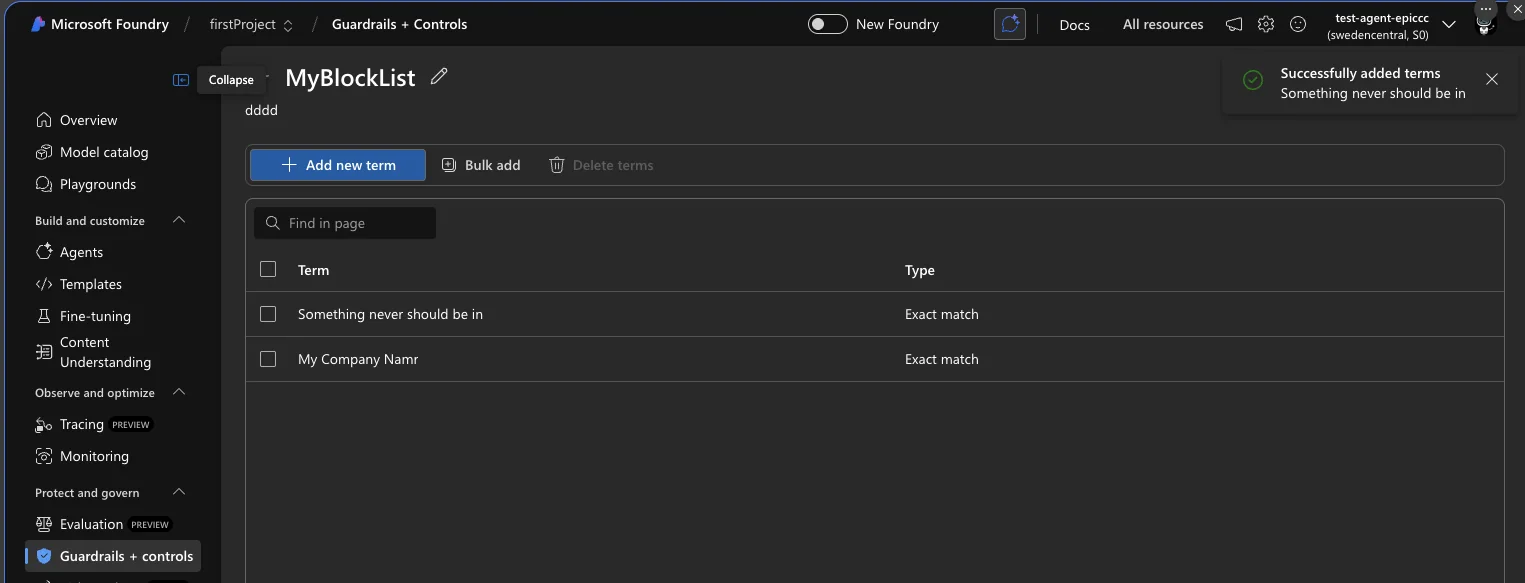Screen dimensions: 1525x583
Task: Click the Model catalog icon
Action: (44, 152)
